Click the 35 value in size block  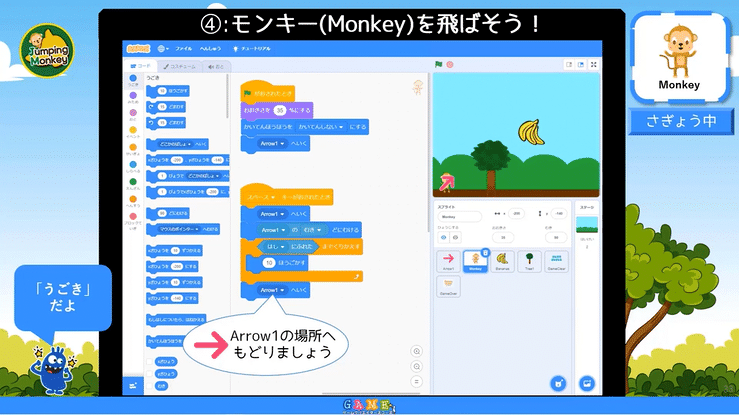(279, 110)
